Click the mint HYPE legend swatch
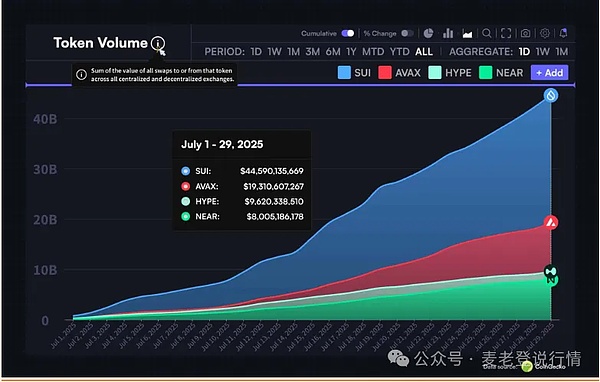The image size is (600, 382). click(435, 73)
